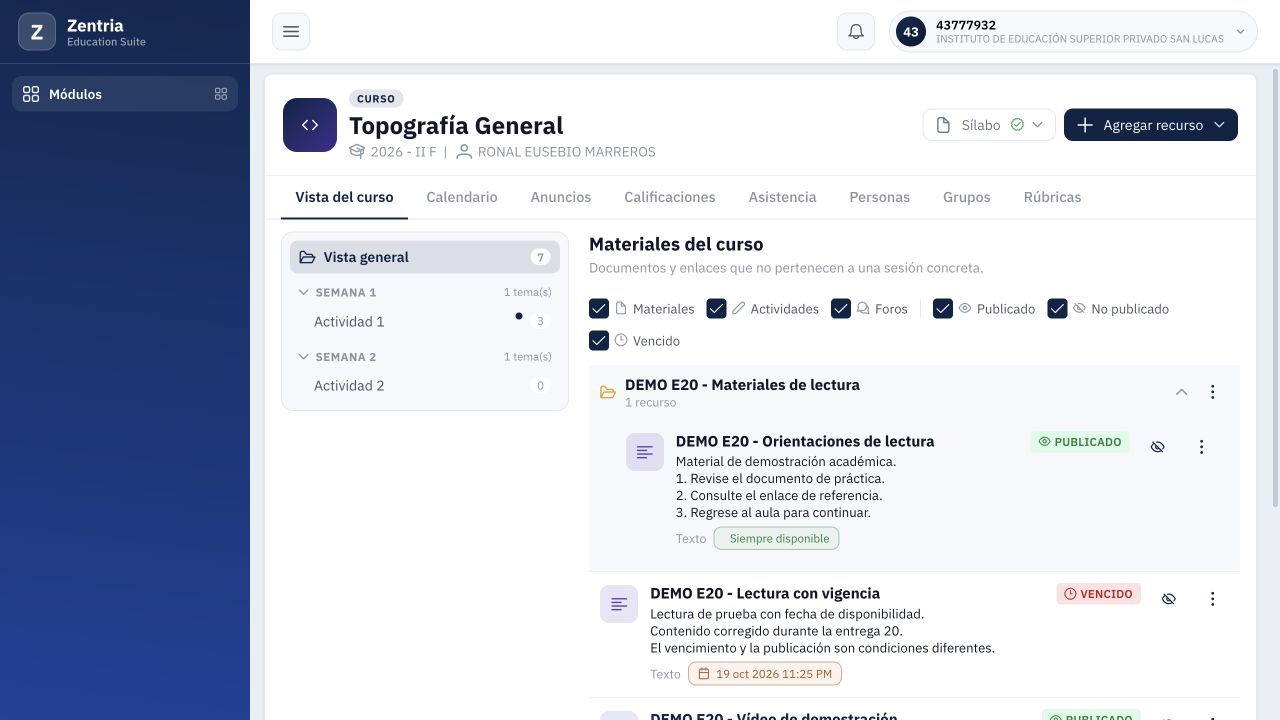Open the Rúbricas tab
Image resolution: width=1280 pixels, height=720 pixels.
pyautogui.click(x=1052, y=197)
